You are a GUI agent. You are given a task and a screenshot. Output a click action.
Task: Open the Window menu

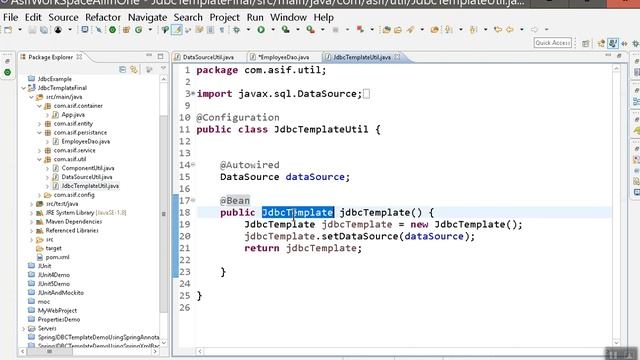click(x=288, y=17)
